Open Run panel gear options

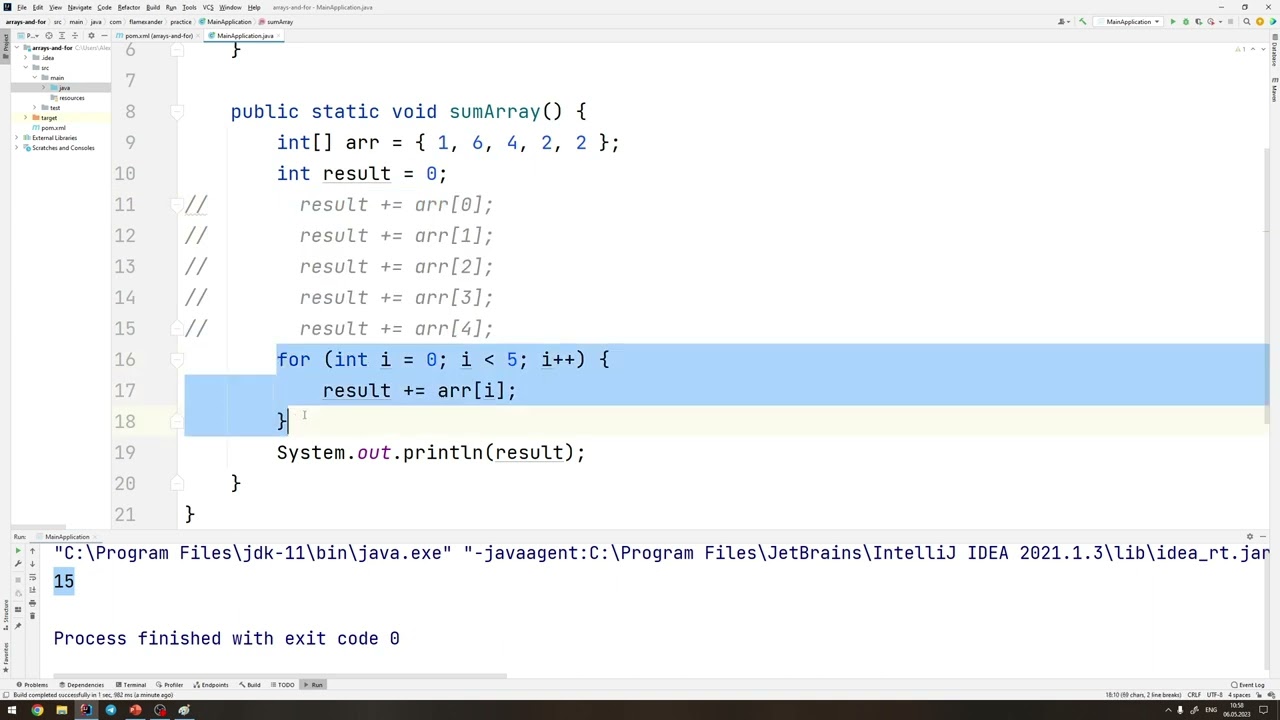pos(1249,537)
